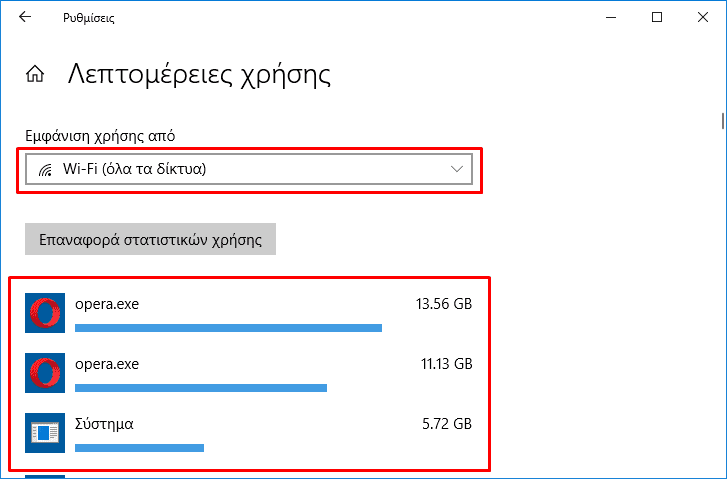The image size is (727, 479).
Task: Click the vertical scrollbar thumb on the right
Action: click(x=723, y=121)
